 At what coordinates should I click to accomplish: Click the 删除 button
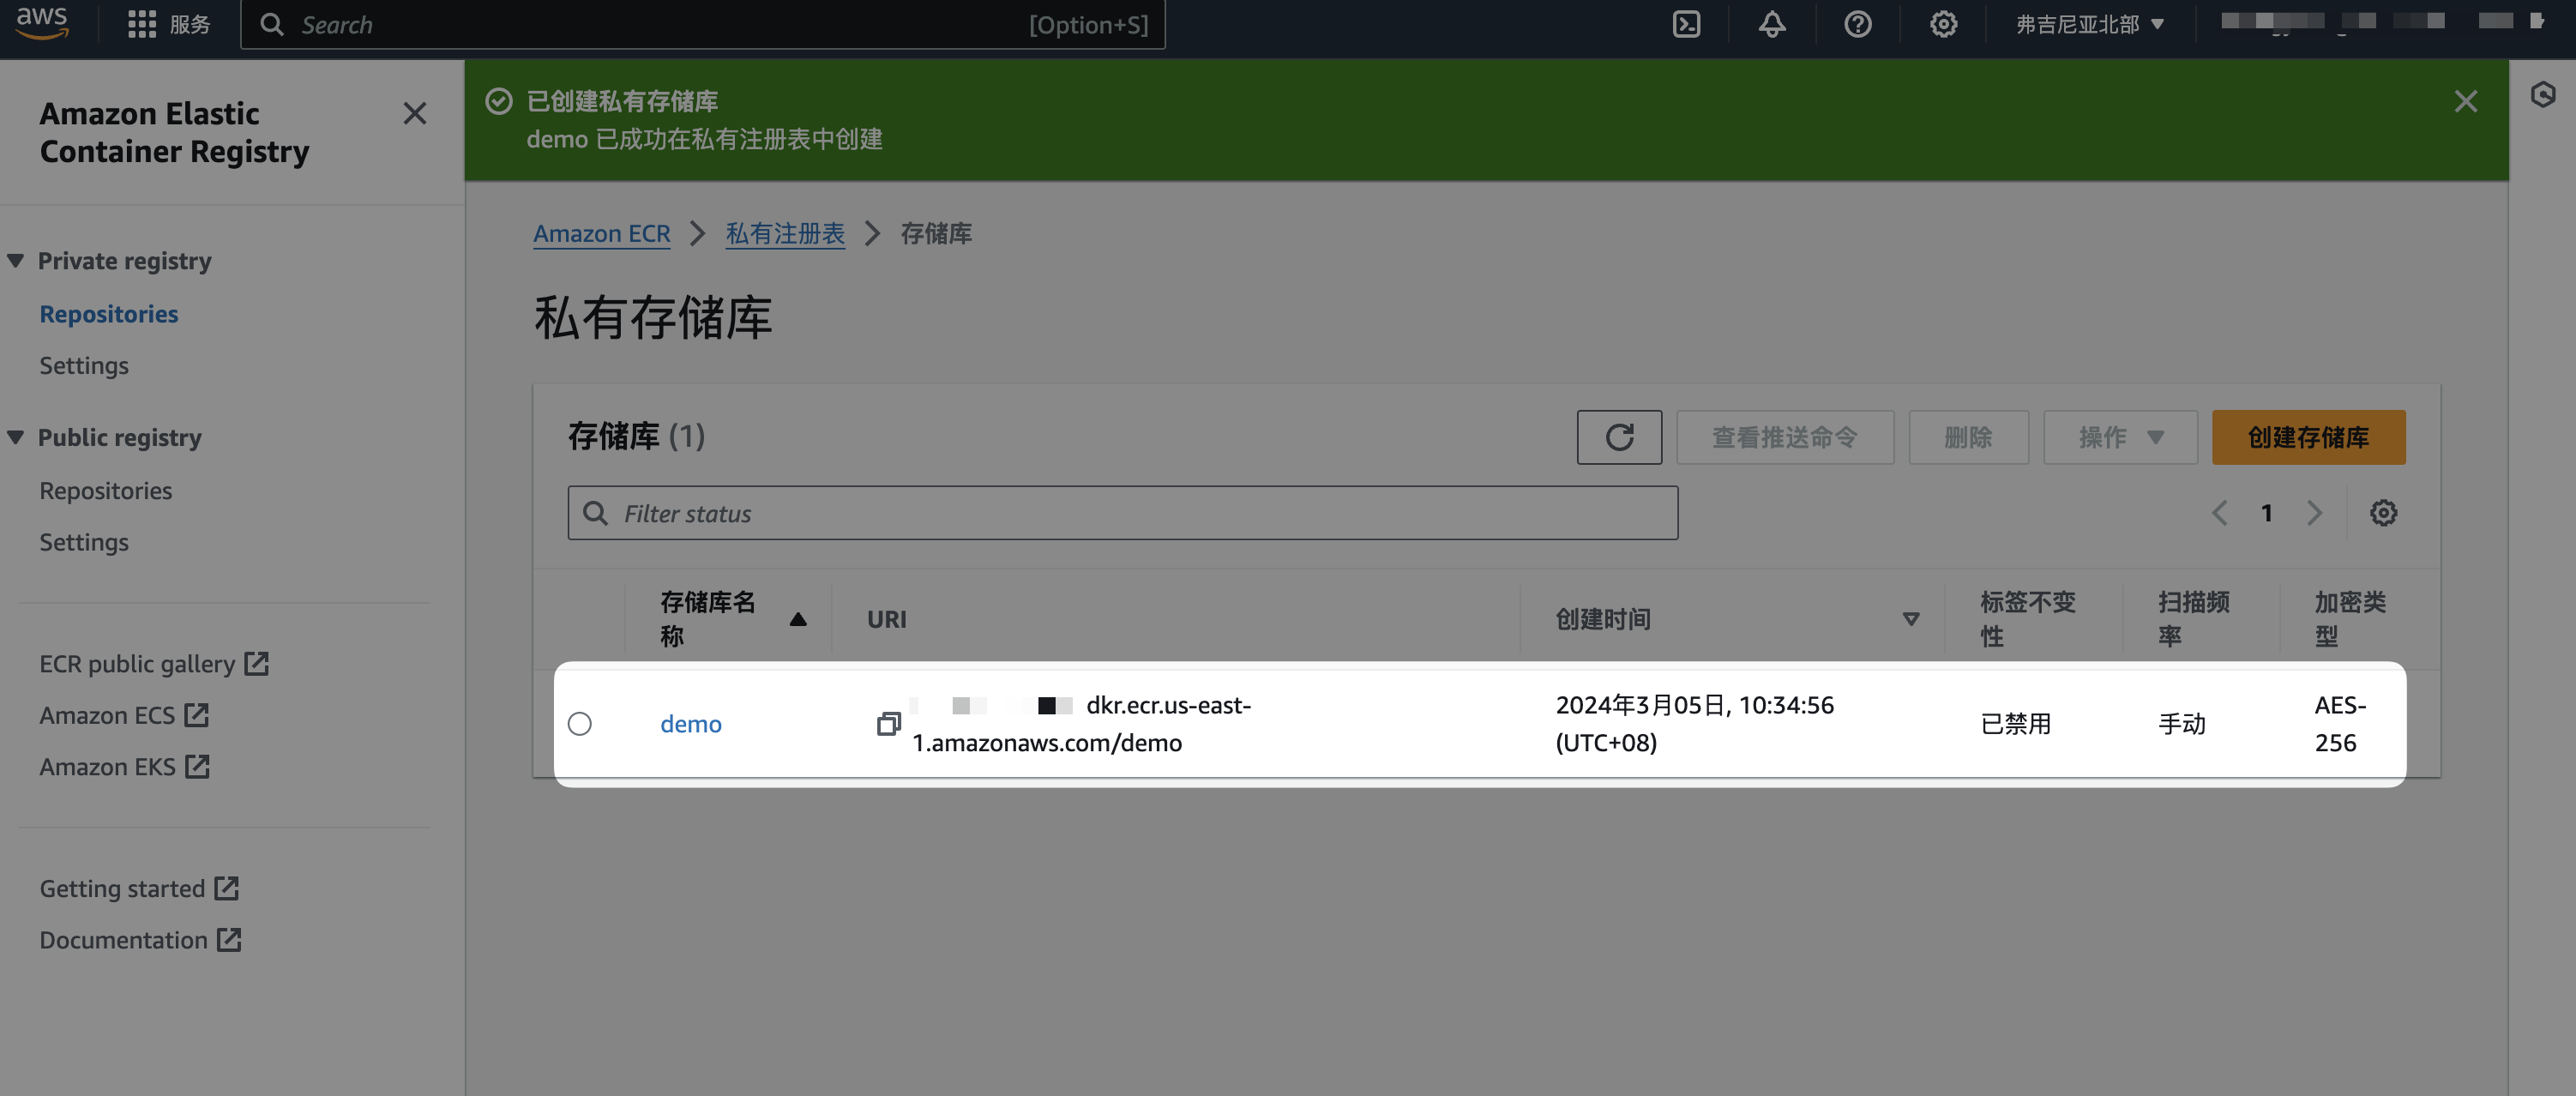point(1968,437)
